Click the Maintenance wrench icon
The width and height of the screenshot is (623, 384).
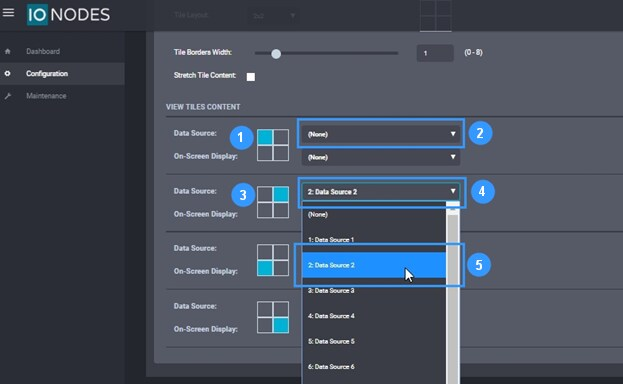pos(8,96)
